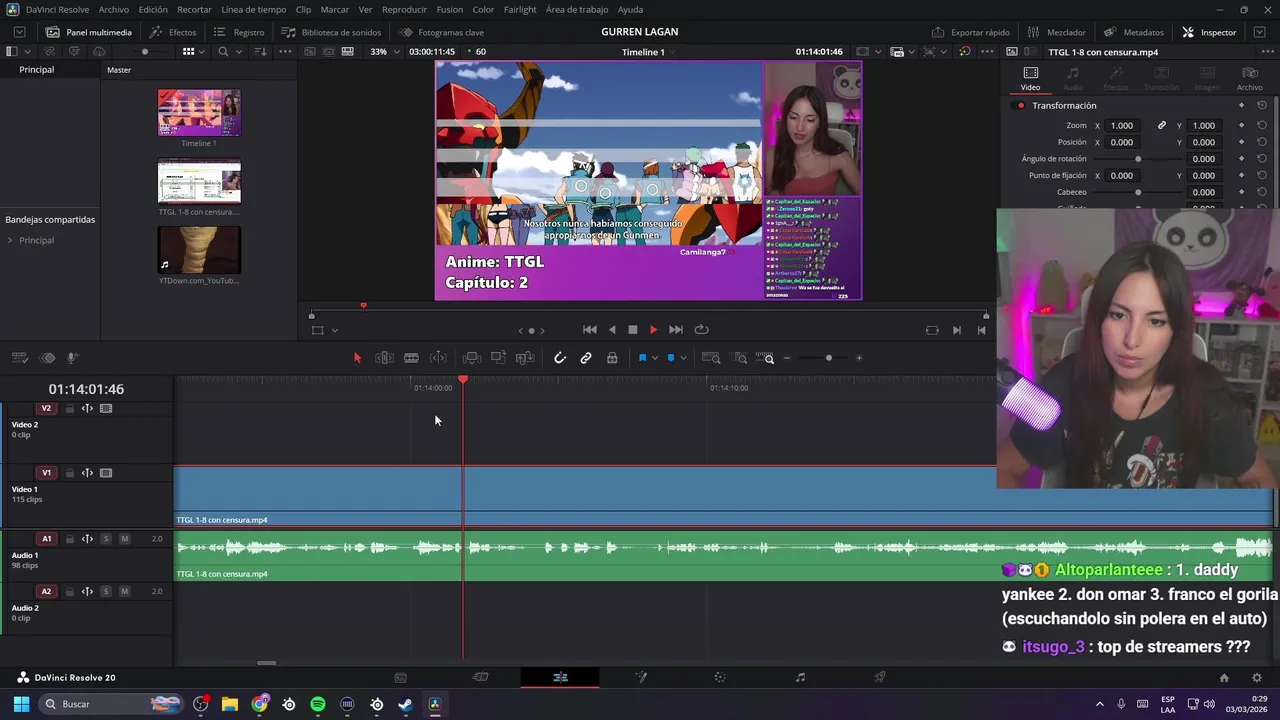Open viewer zoom 33% dropdown
The height and width of the screenshot is (720, 1280).
point(384,51)
